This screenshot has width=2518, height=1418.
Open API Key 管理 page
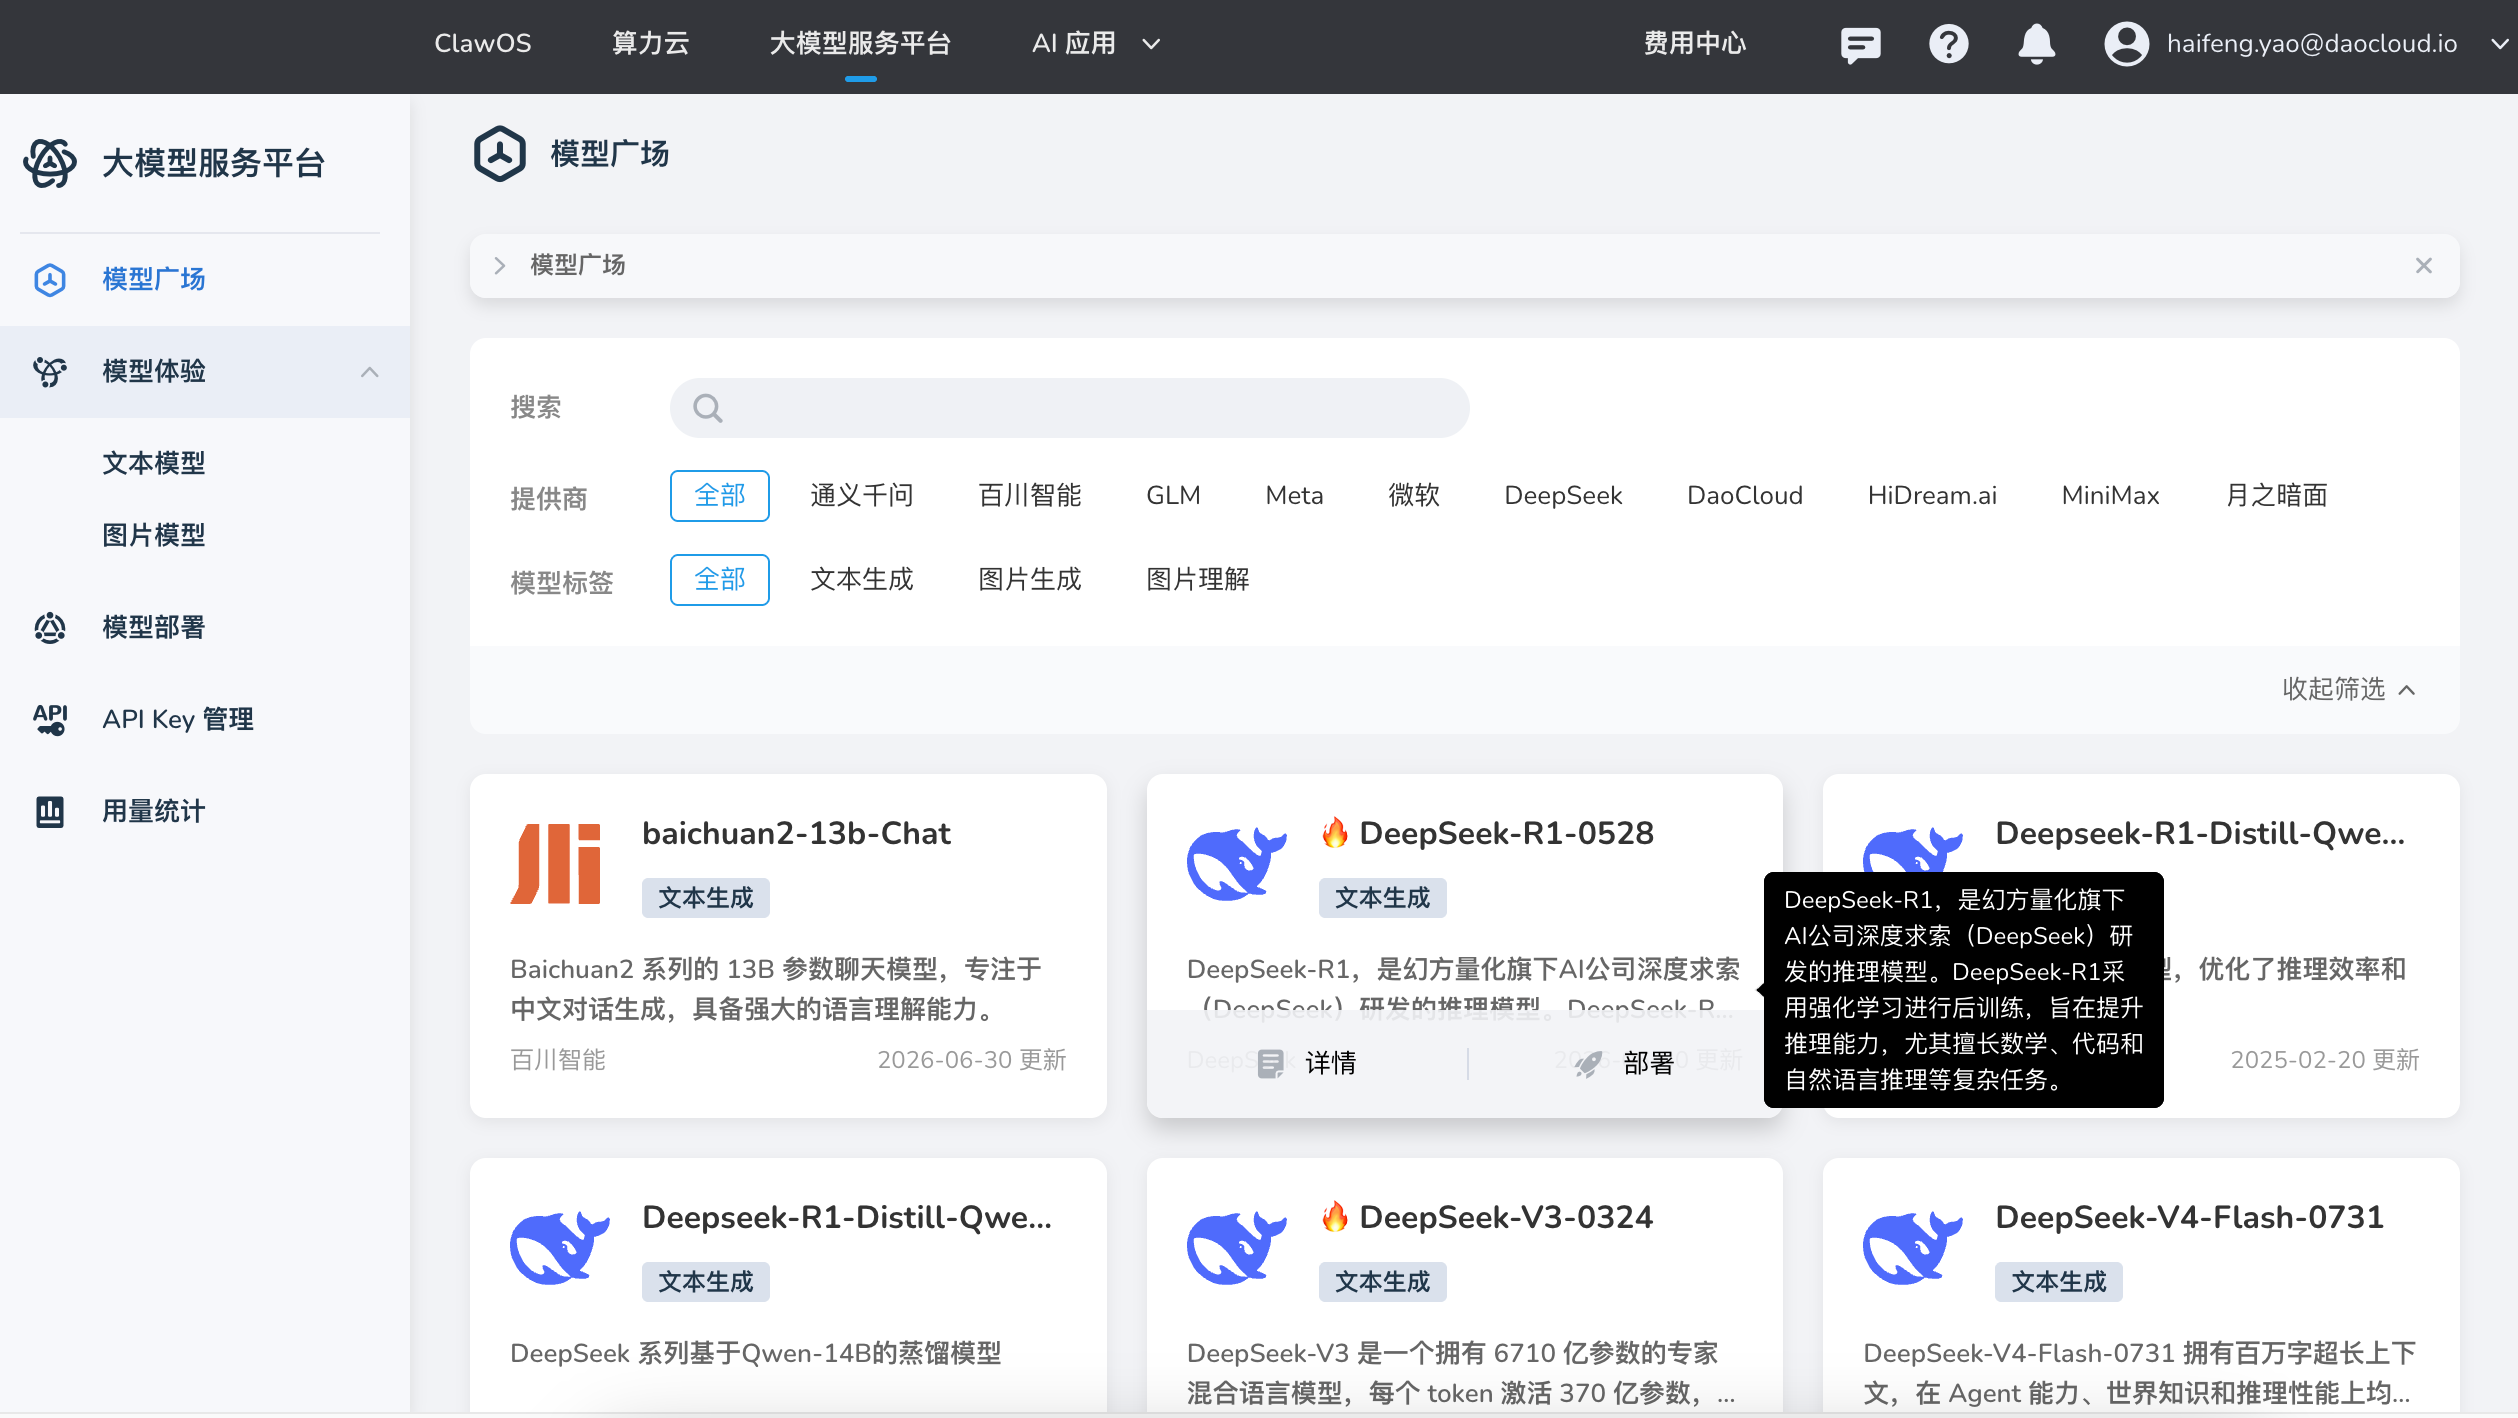pyautogui.click(x=205, y=719)
